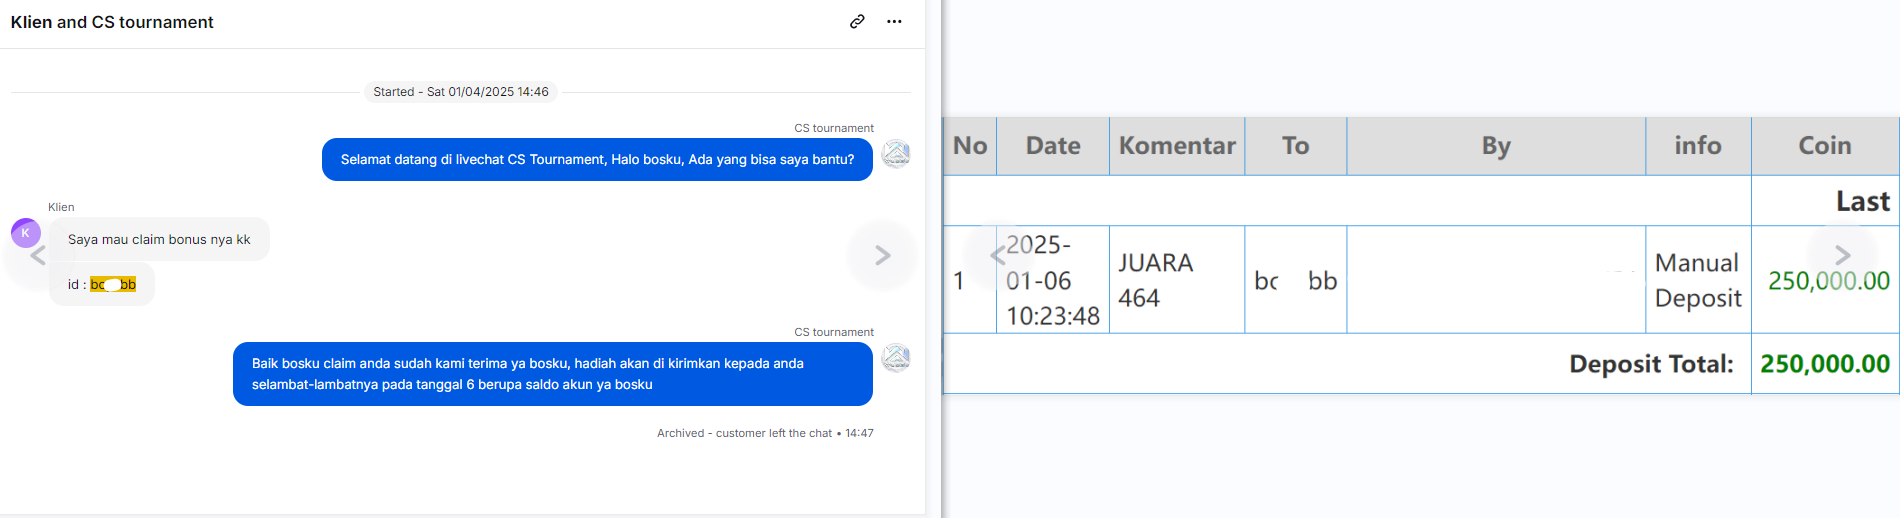Click the 'Komentar' column header
Screen dimensions: 1900x518
[1177, 146]
